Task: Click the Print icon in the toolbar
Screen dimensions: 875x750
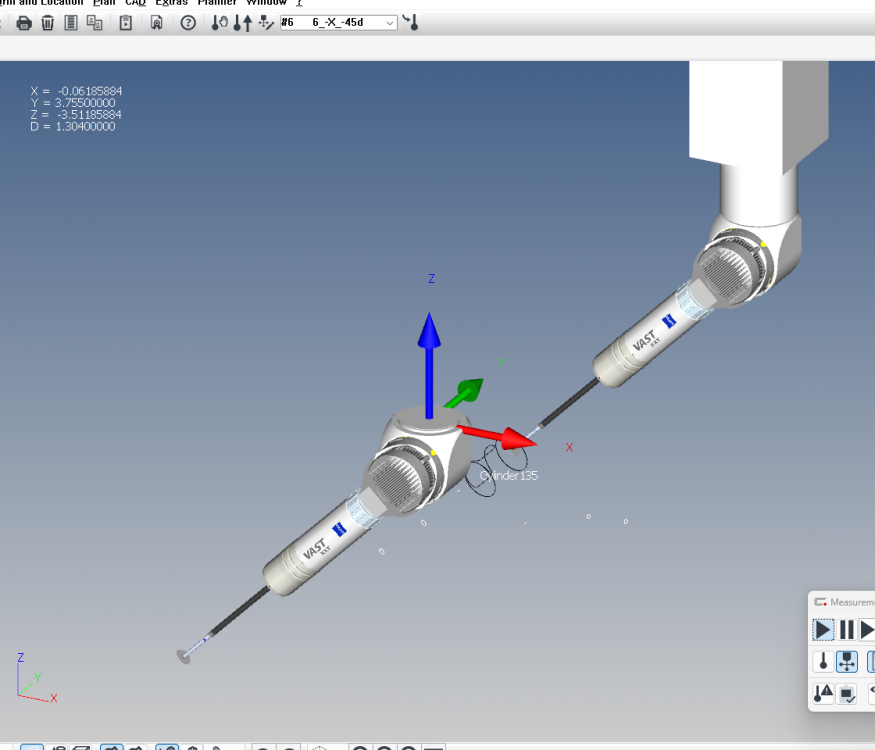Action: click(x=24, y=23)
